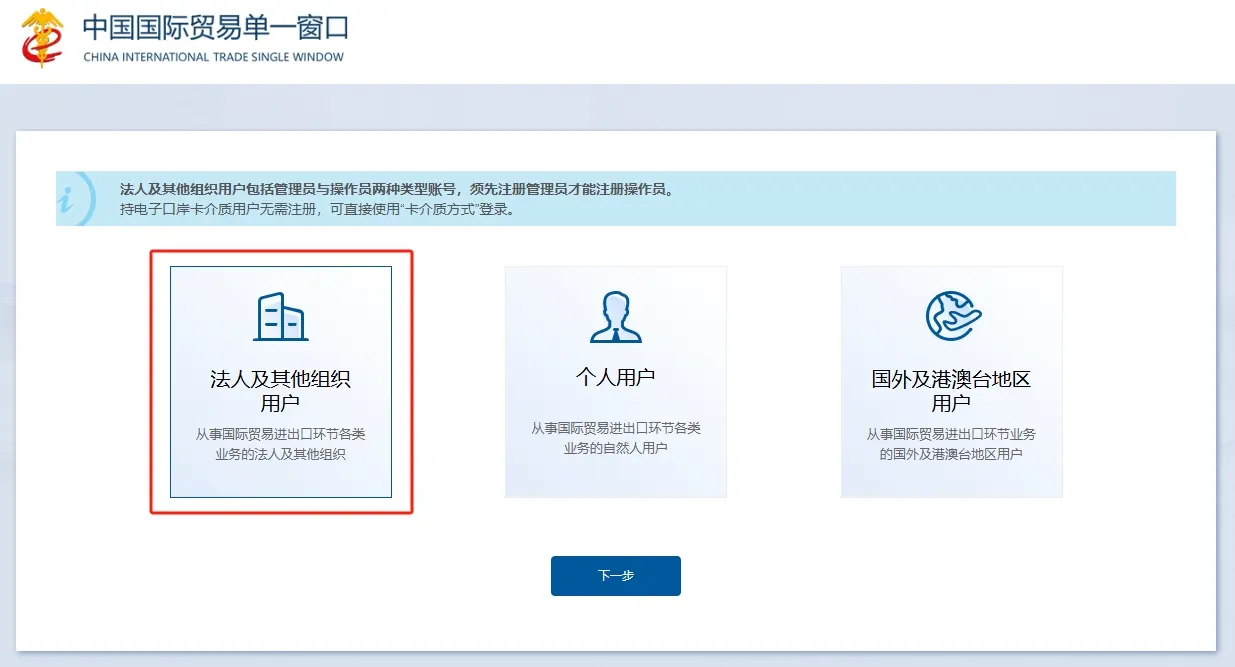The image size is (1235, 667).
Task: Click the empty header area right of the logo
Action: coord(800,40)
